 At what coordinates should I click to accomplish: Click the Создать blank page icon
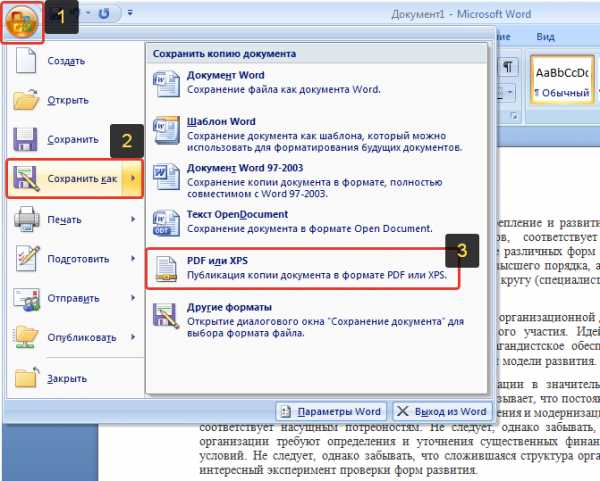tap(26, 60)
